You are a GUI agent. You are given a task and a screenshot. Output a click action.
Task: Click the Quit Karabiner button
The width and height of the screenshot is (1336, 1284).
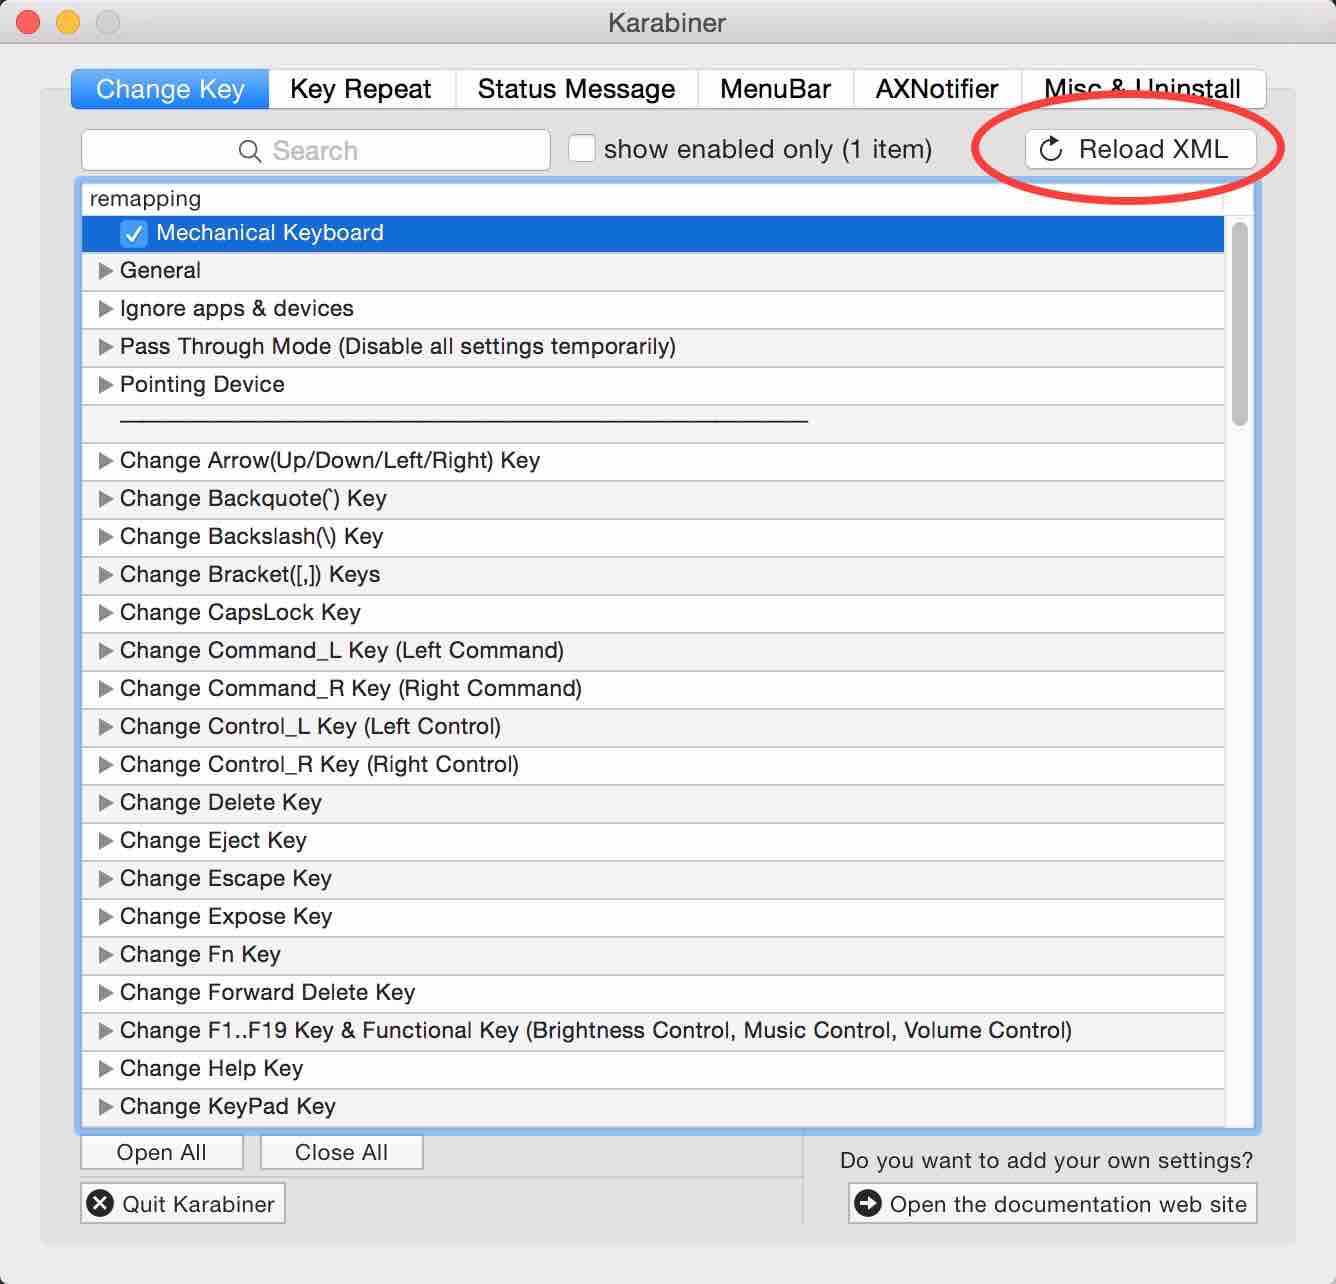coord(183,1203)
